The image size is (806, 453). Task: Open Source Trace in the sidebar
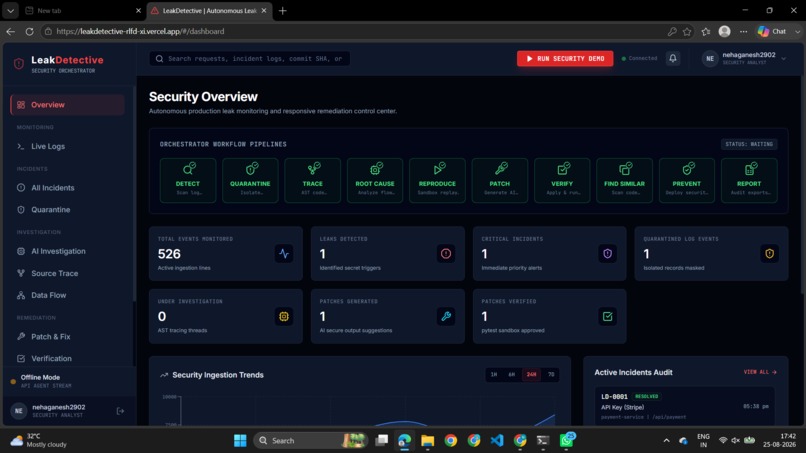pyautogui.click(x=67, y=274)
